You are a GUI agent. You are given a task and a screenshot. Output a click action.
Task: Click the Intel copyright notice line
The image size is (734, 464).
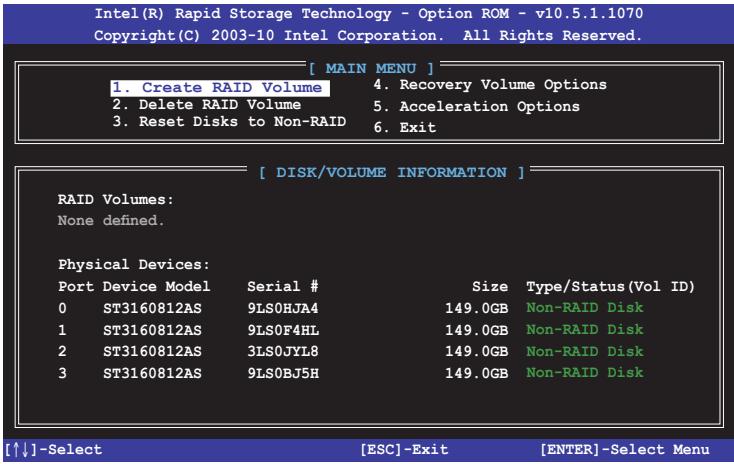[x=367, y=36]
